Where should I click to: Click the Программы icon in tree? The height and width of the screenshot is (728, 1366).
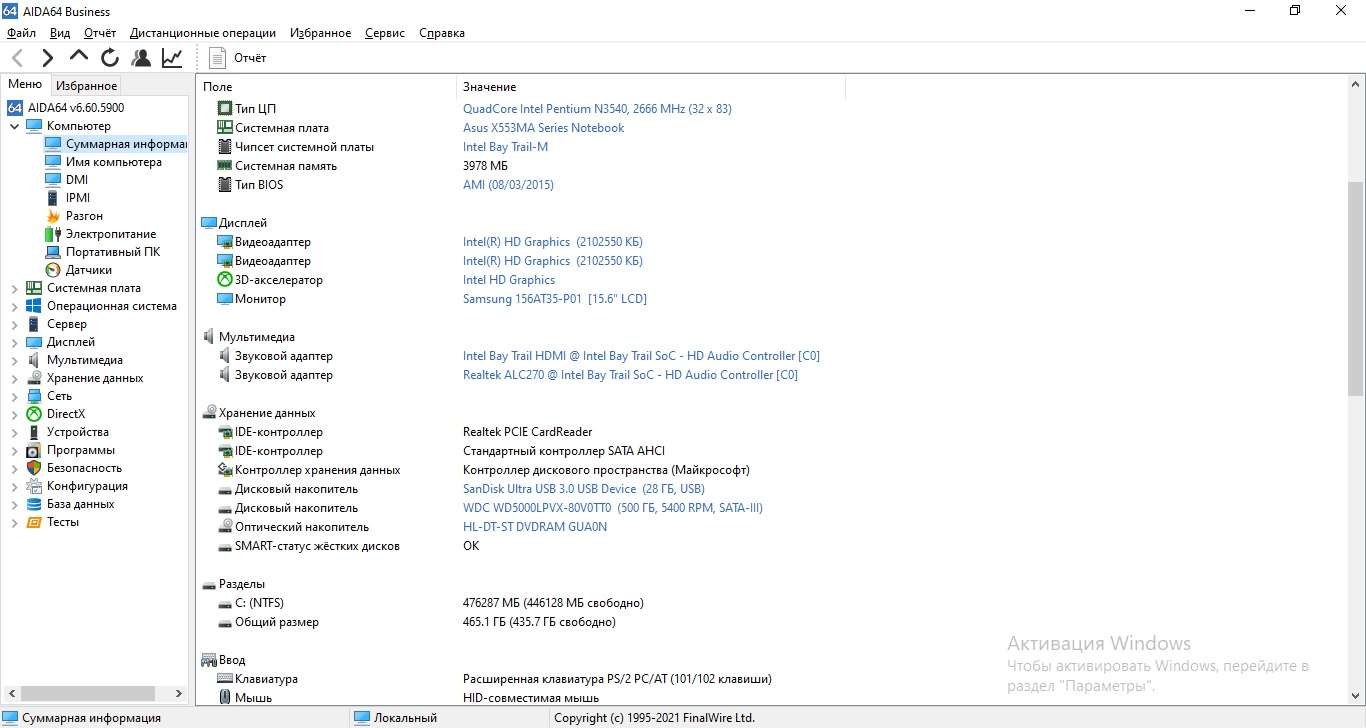click(x=34, y=450)
